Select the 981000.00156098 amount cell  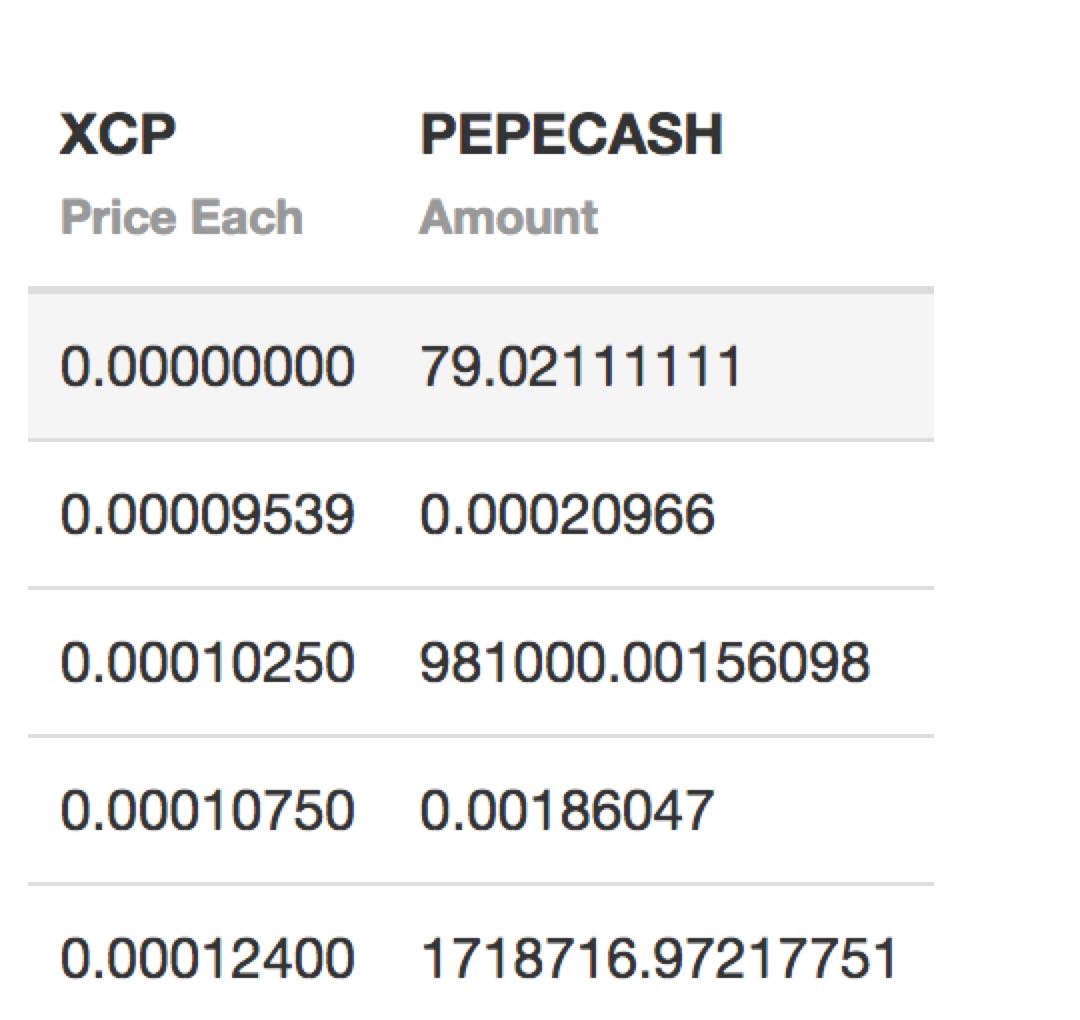(645, 663)
